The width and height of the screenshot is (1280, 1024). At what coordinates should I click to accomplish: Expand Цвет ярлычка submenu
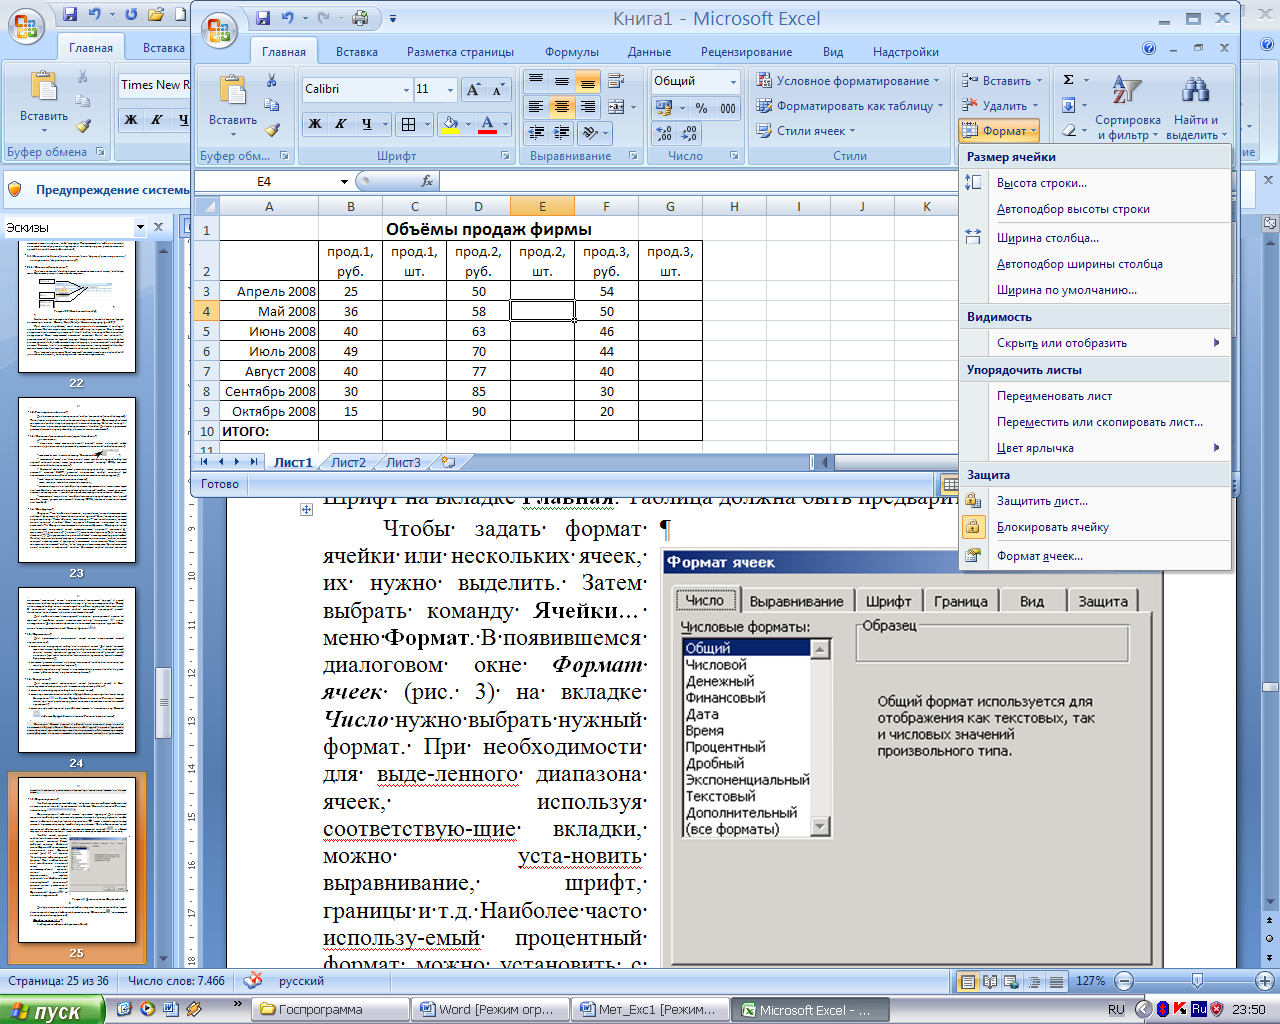coord(1094,448)
